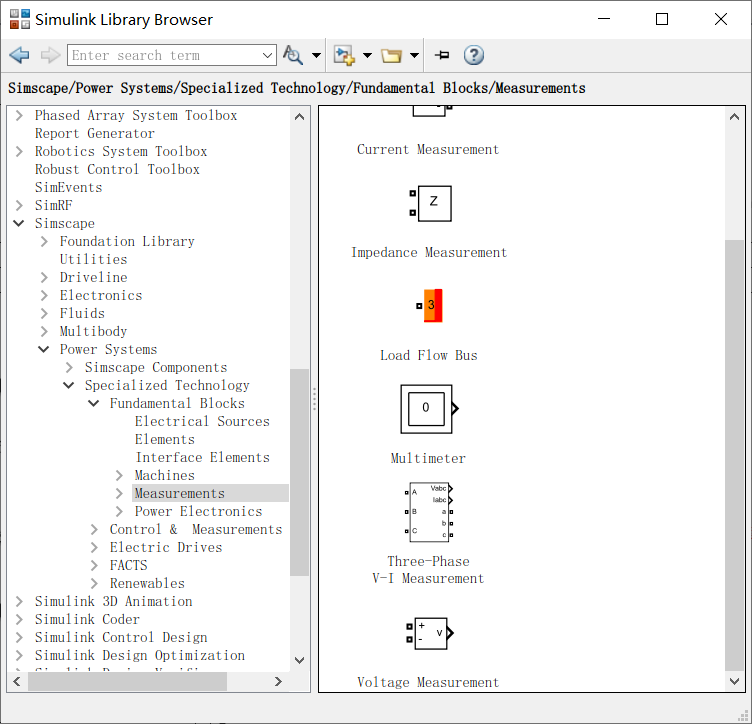Expand the Multibody node

coord(44,332)
